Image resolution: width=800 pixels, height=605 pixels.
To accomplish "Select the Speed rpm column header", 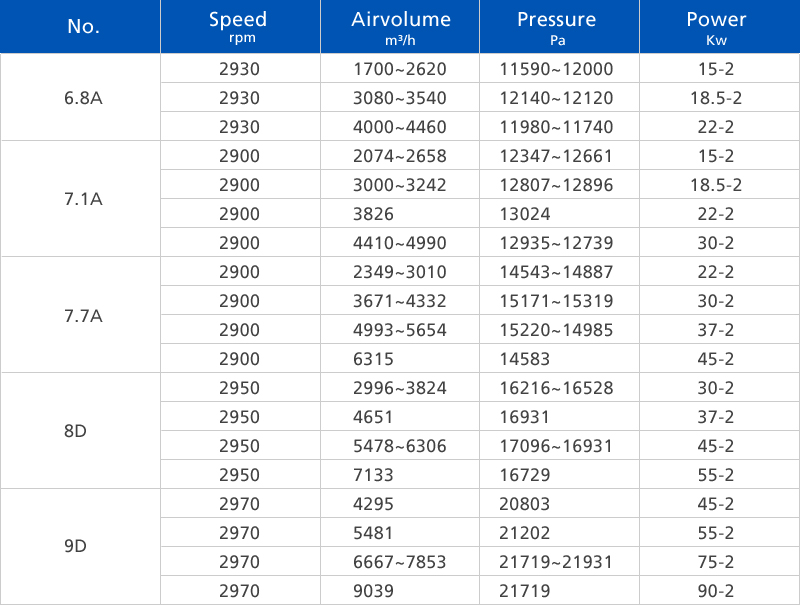I will (x=238, y=27).
